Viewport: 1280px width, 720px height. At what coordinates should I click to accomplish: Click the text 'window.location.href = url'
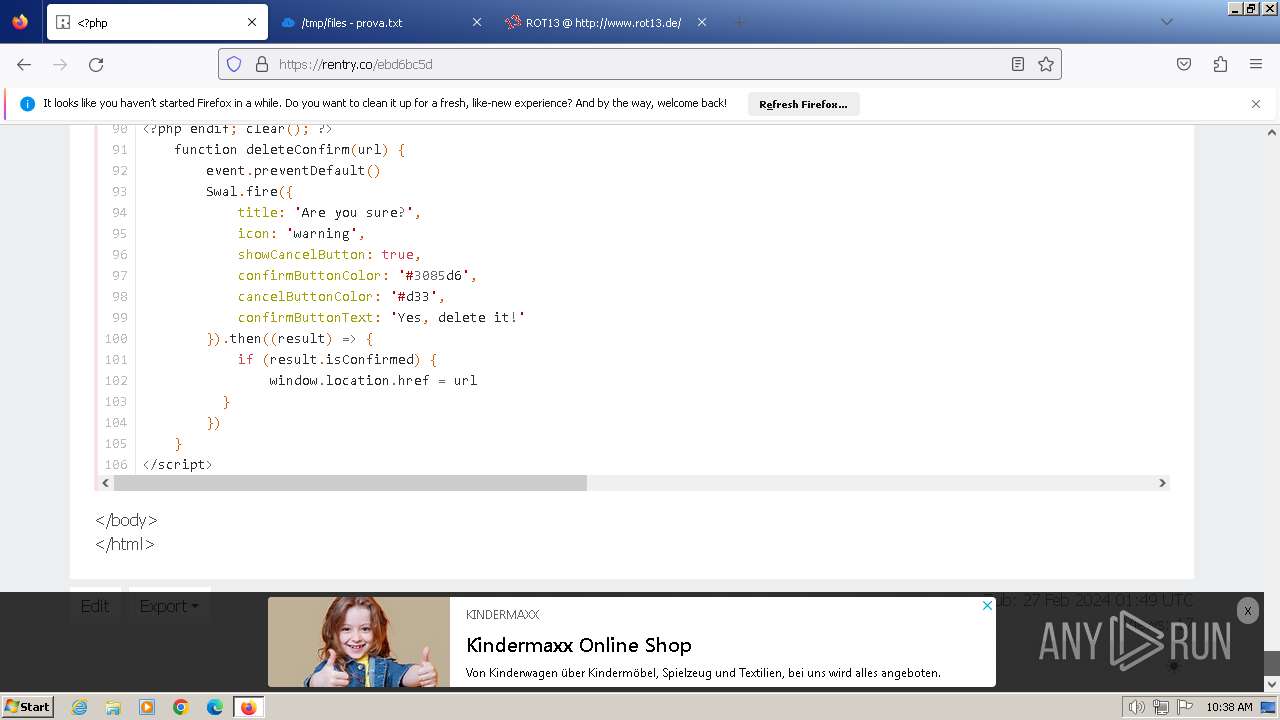point(373,380)
